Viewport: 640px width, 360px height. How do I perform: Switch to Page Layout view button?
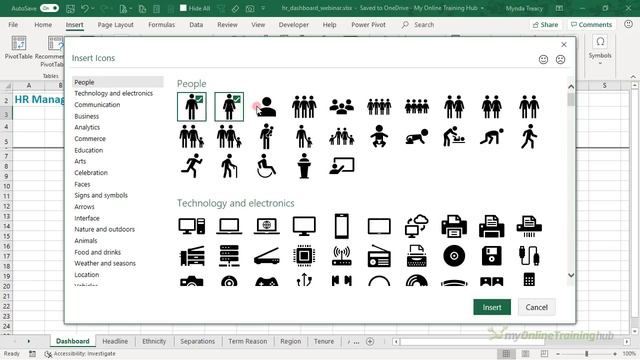pos(525,353)
